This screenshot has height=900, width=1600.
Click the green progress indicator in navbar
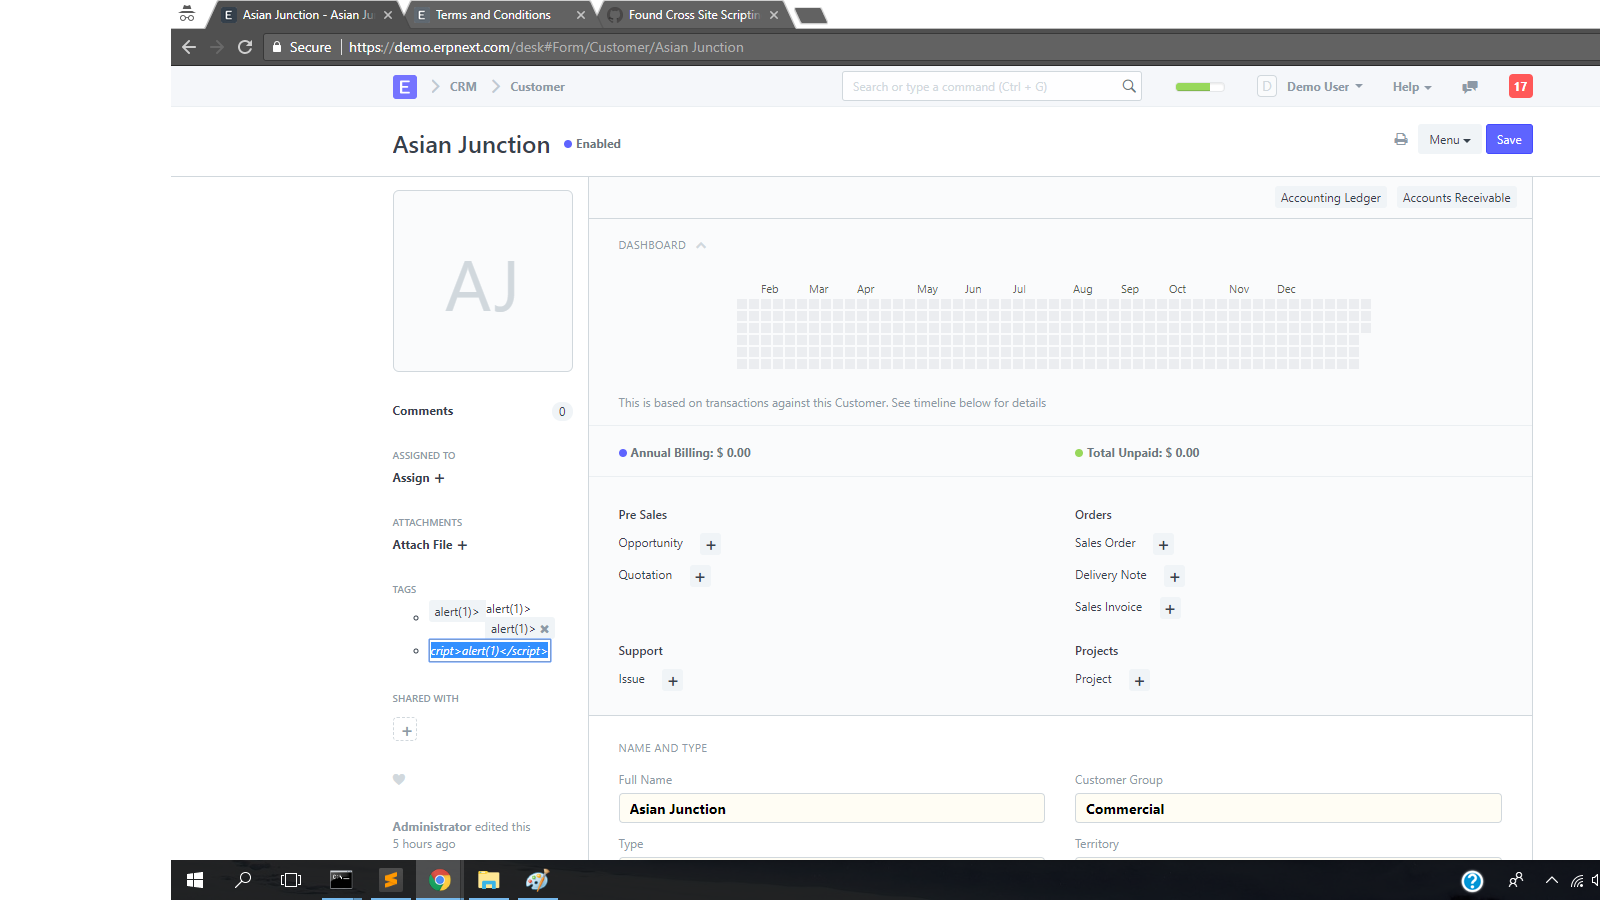pos(1199,87)
